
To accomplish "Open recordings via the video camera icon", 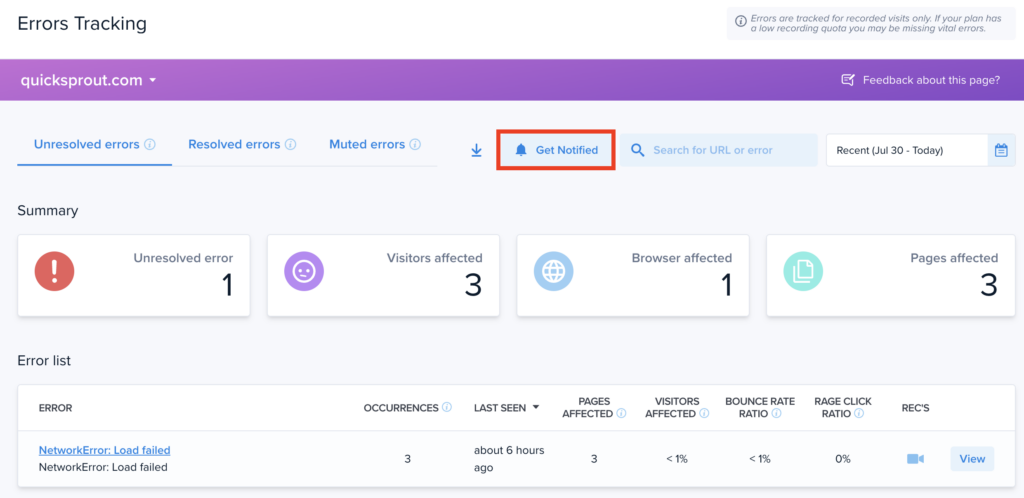I will [916, 459].
